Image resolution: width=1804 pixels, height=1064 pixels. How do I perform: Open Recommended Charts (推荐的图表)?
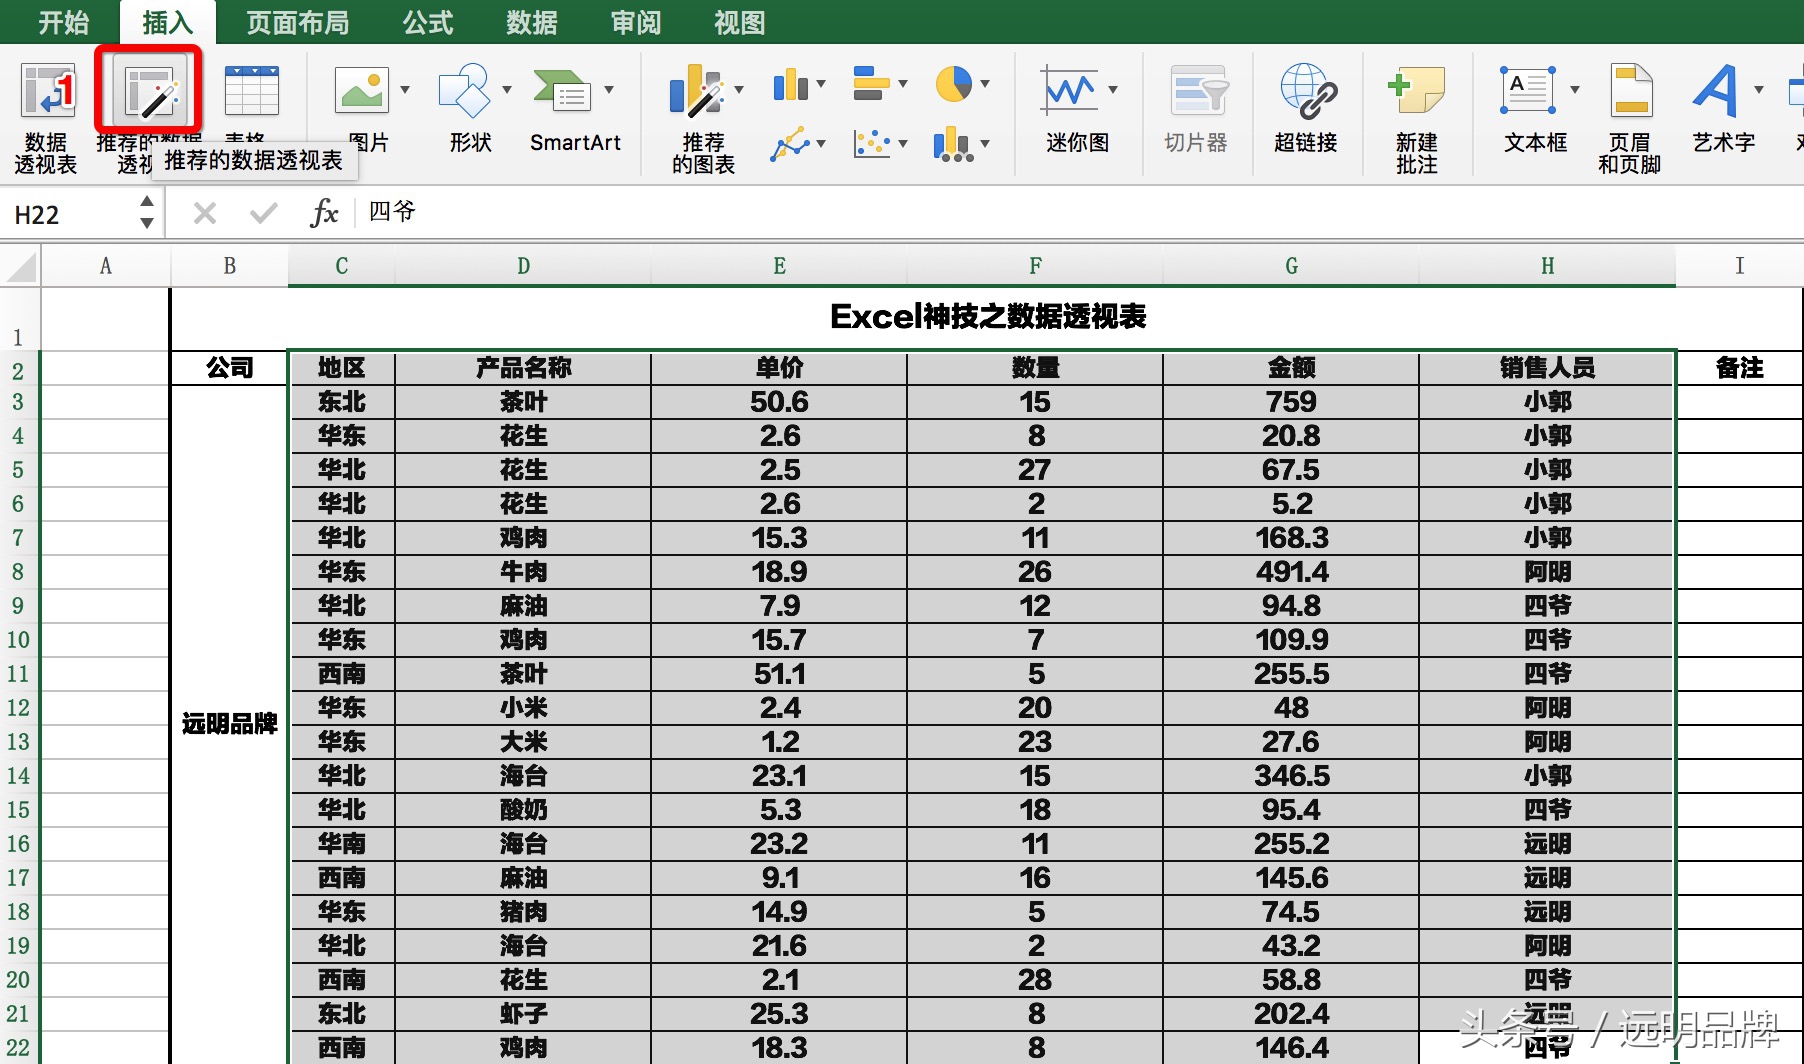point(696,92)
